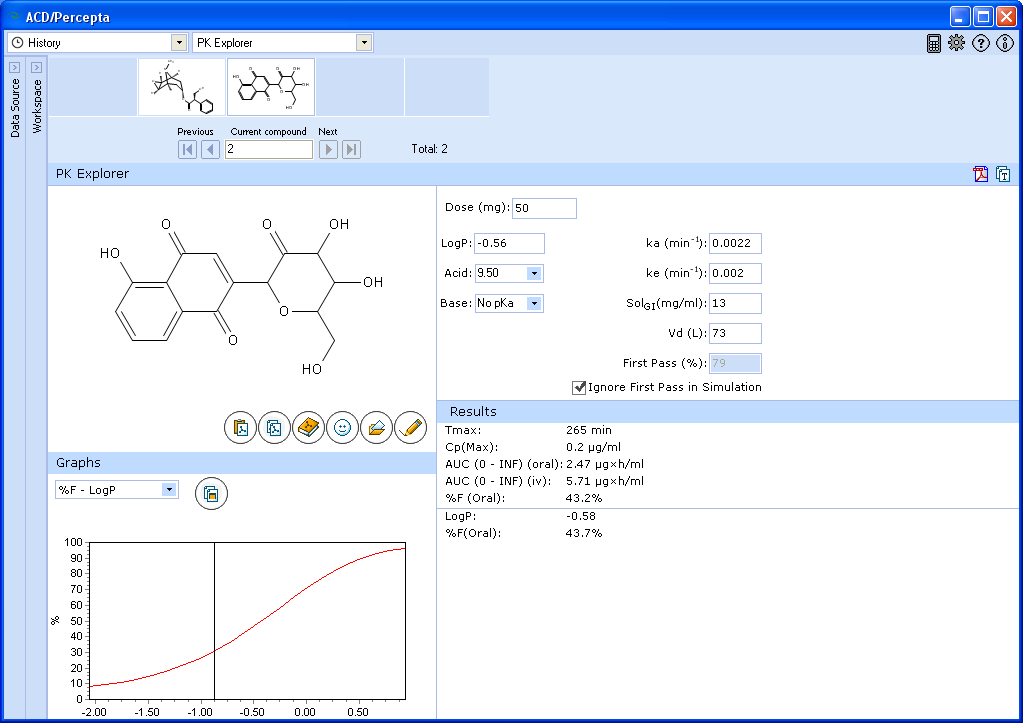Viewport: 1023px width, 723px height.
Task: Click the %F(Oral) value '43.7%'
Action: click(x=584, y=533)
